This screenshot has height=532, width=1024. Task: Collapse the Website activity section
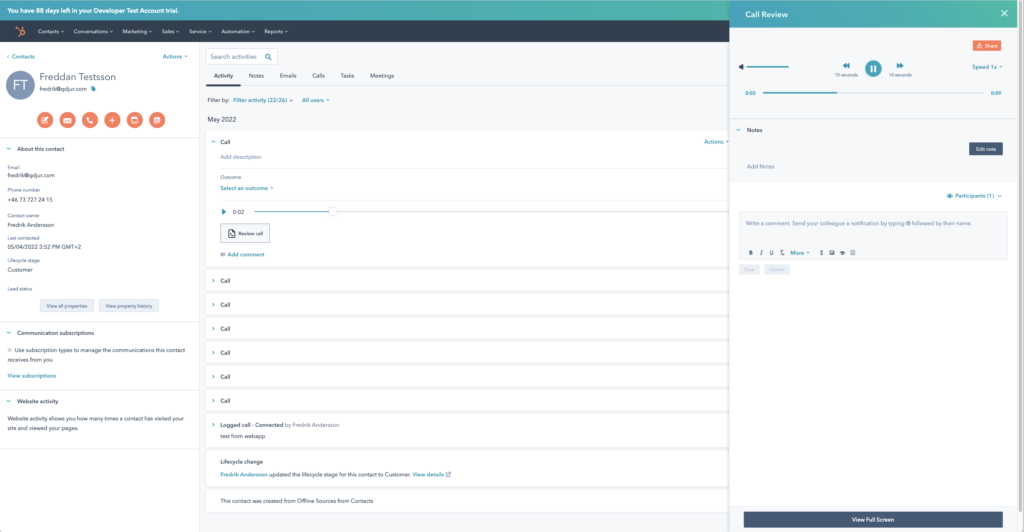8,401
